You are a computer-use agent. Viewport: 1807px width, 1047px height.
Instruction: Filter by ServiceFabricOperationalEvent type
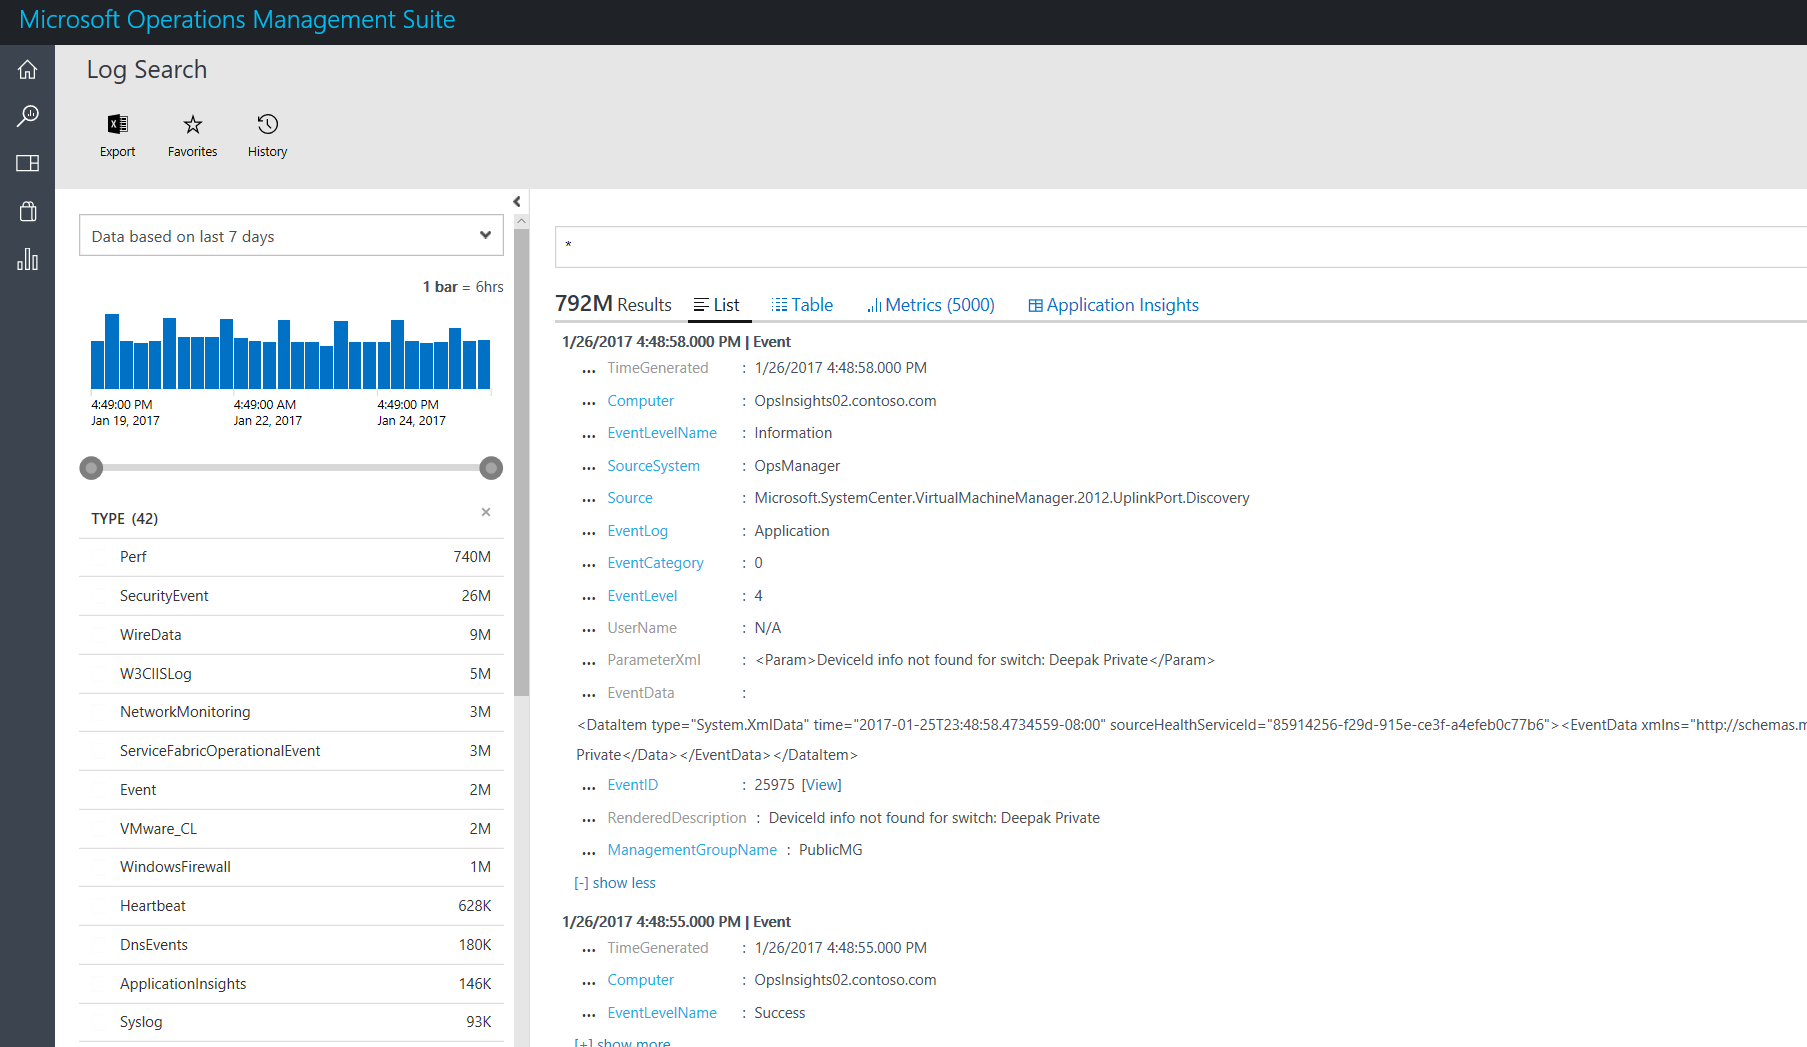point(291,751)
